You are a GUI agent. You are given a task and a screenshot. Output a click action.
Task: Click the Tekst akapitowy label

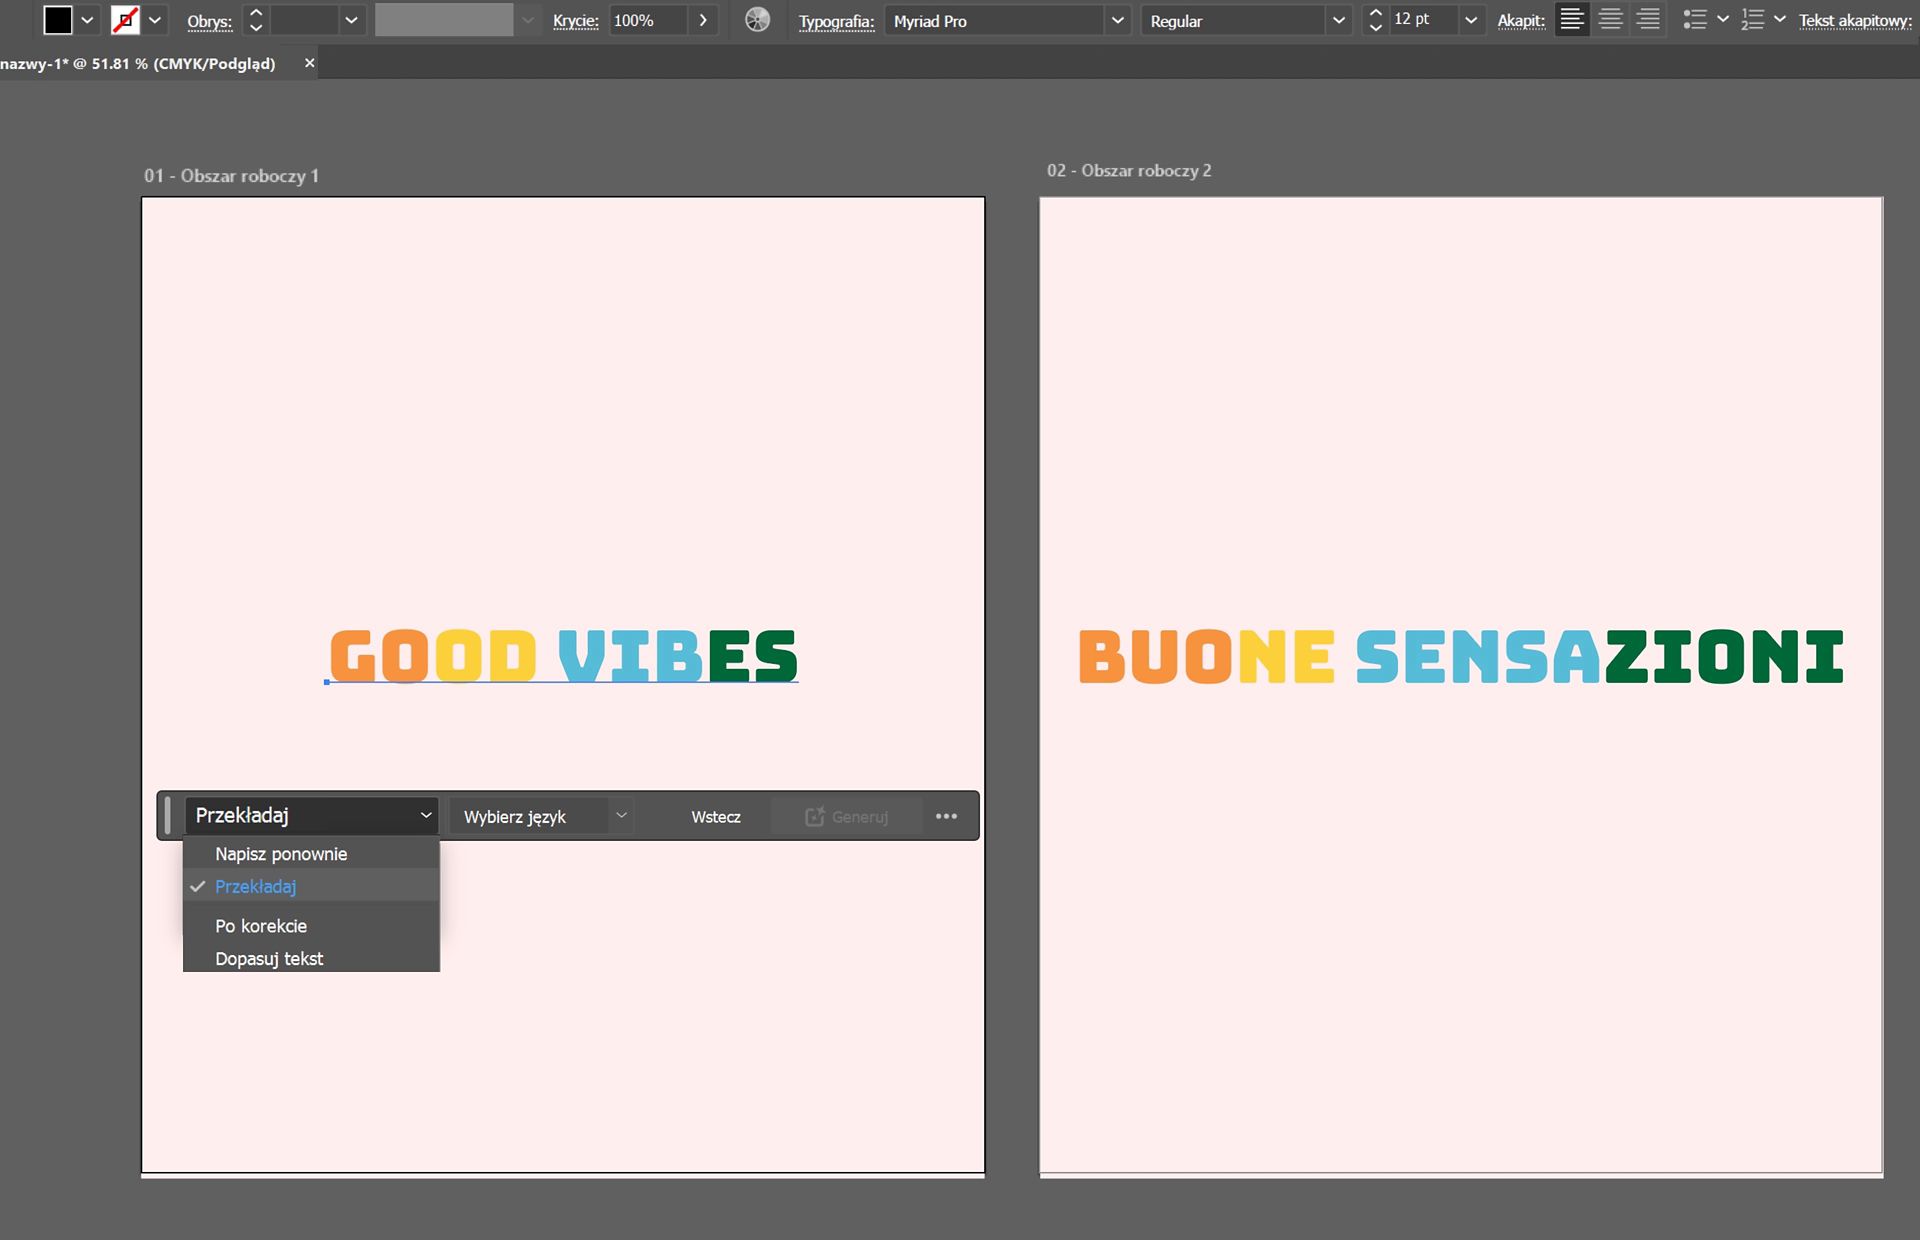[1855, 21]
